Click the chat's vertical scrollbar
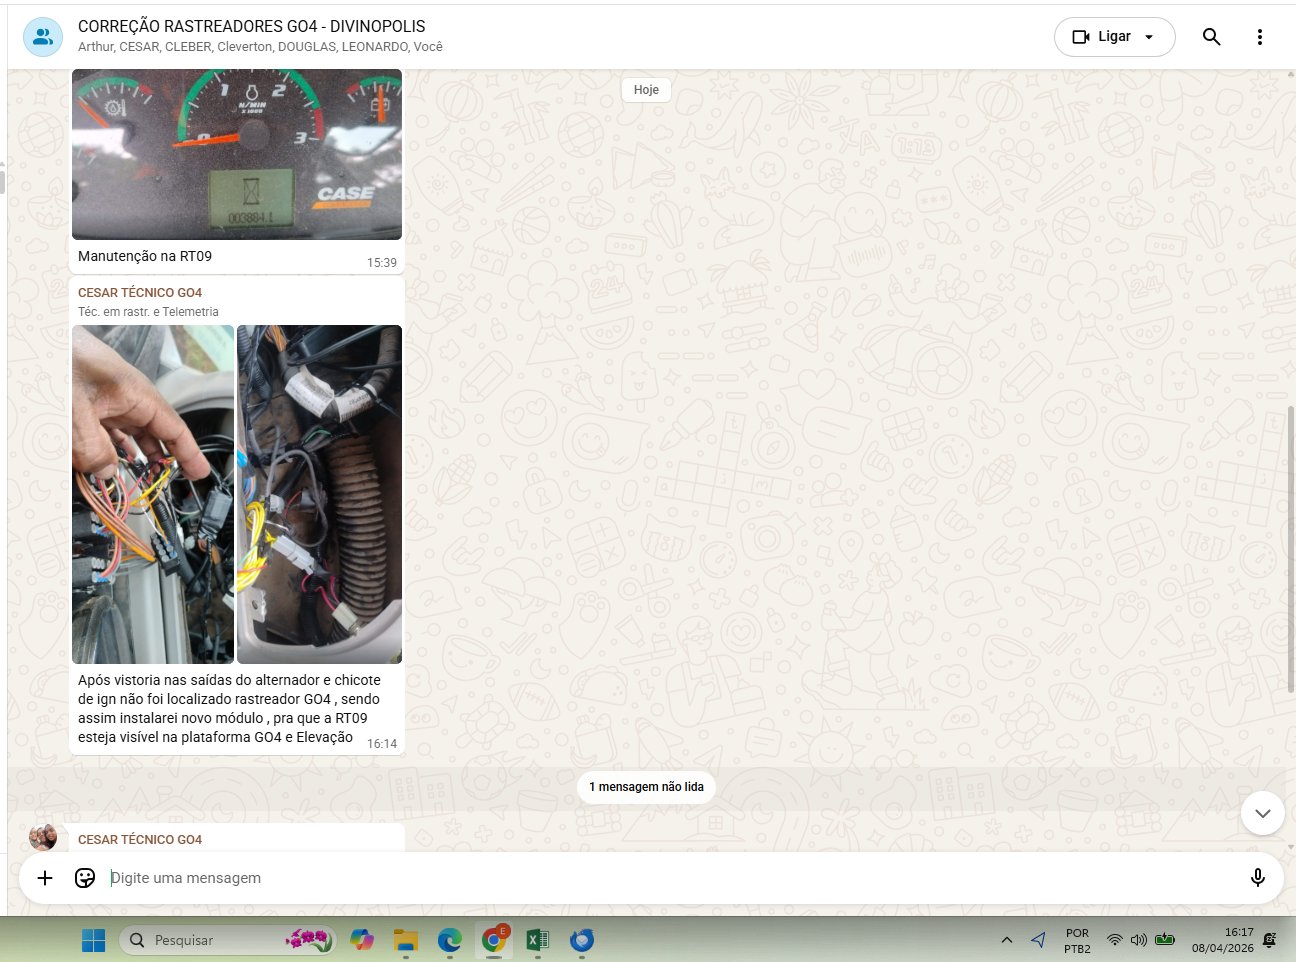 [1290, 548]
